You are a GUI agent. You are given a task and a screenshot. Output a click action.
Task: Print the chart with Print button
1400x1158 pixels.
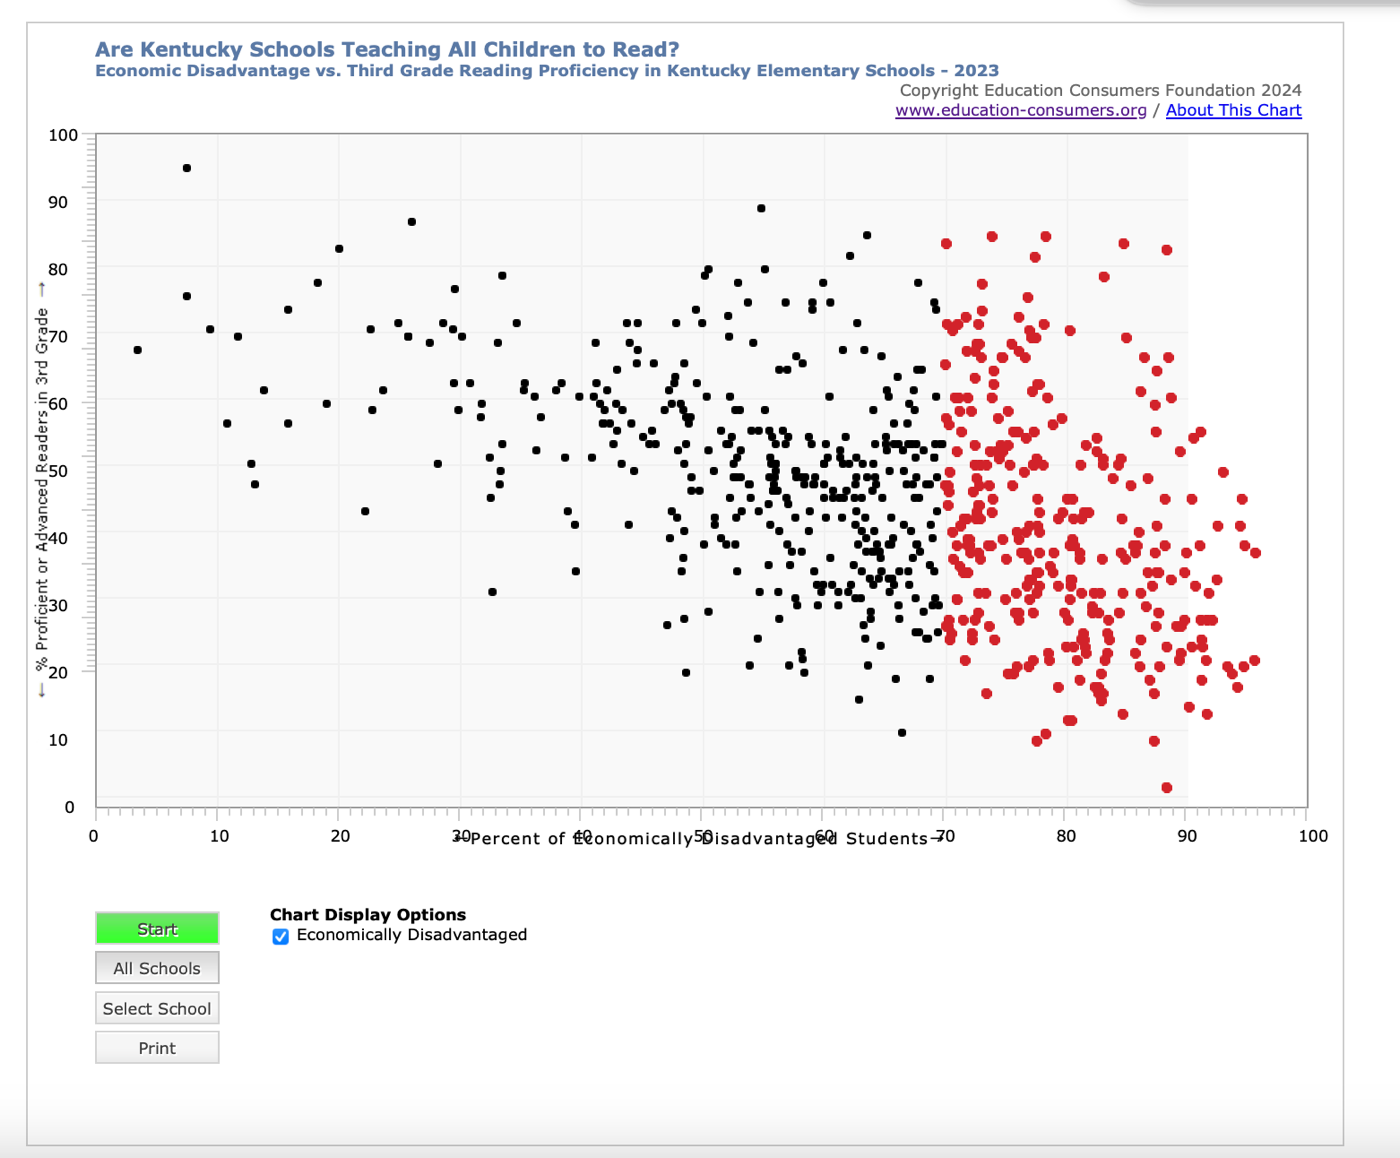[x=157, y=1048]
